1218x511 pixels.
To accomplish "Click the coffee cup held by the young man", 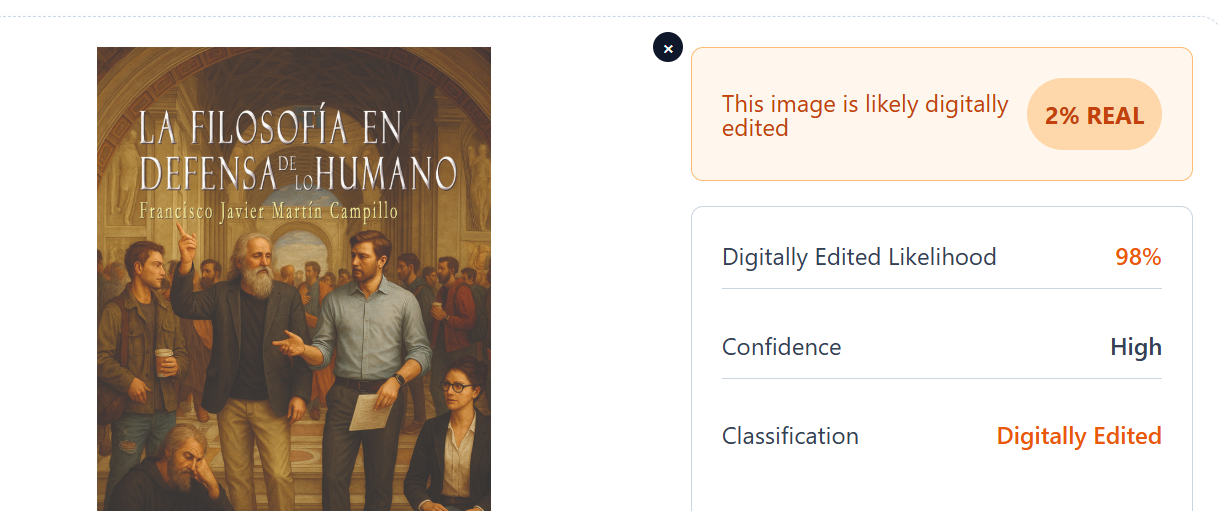I will [164, 360].
